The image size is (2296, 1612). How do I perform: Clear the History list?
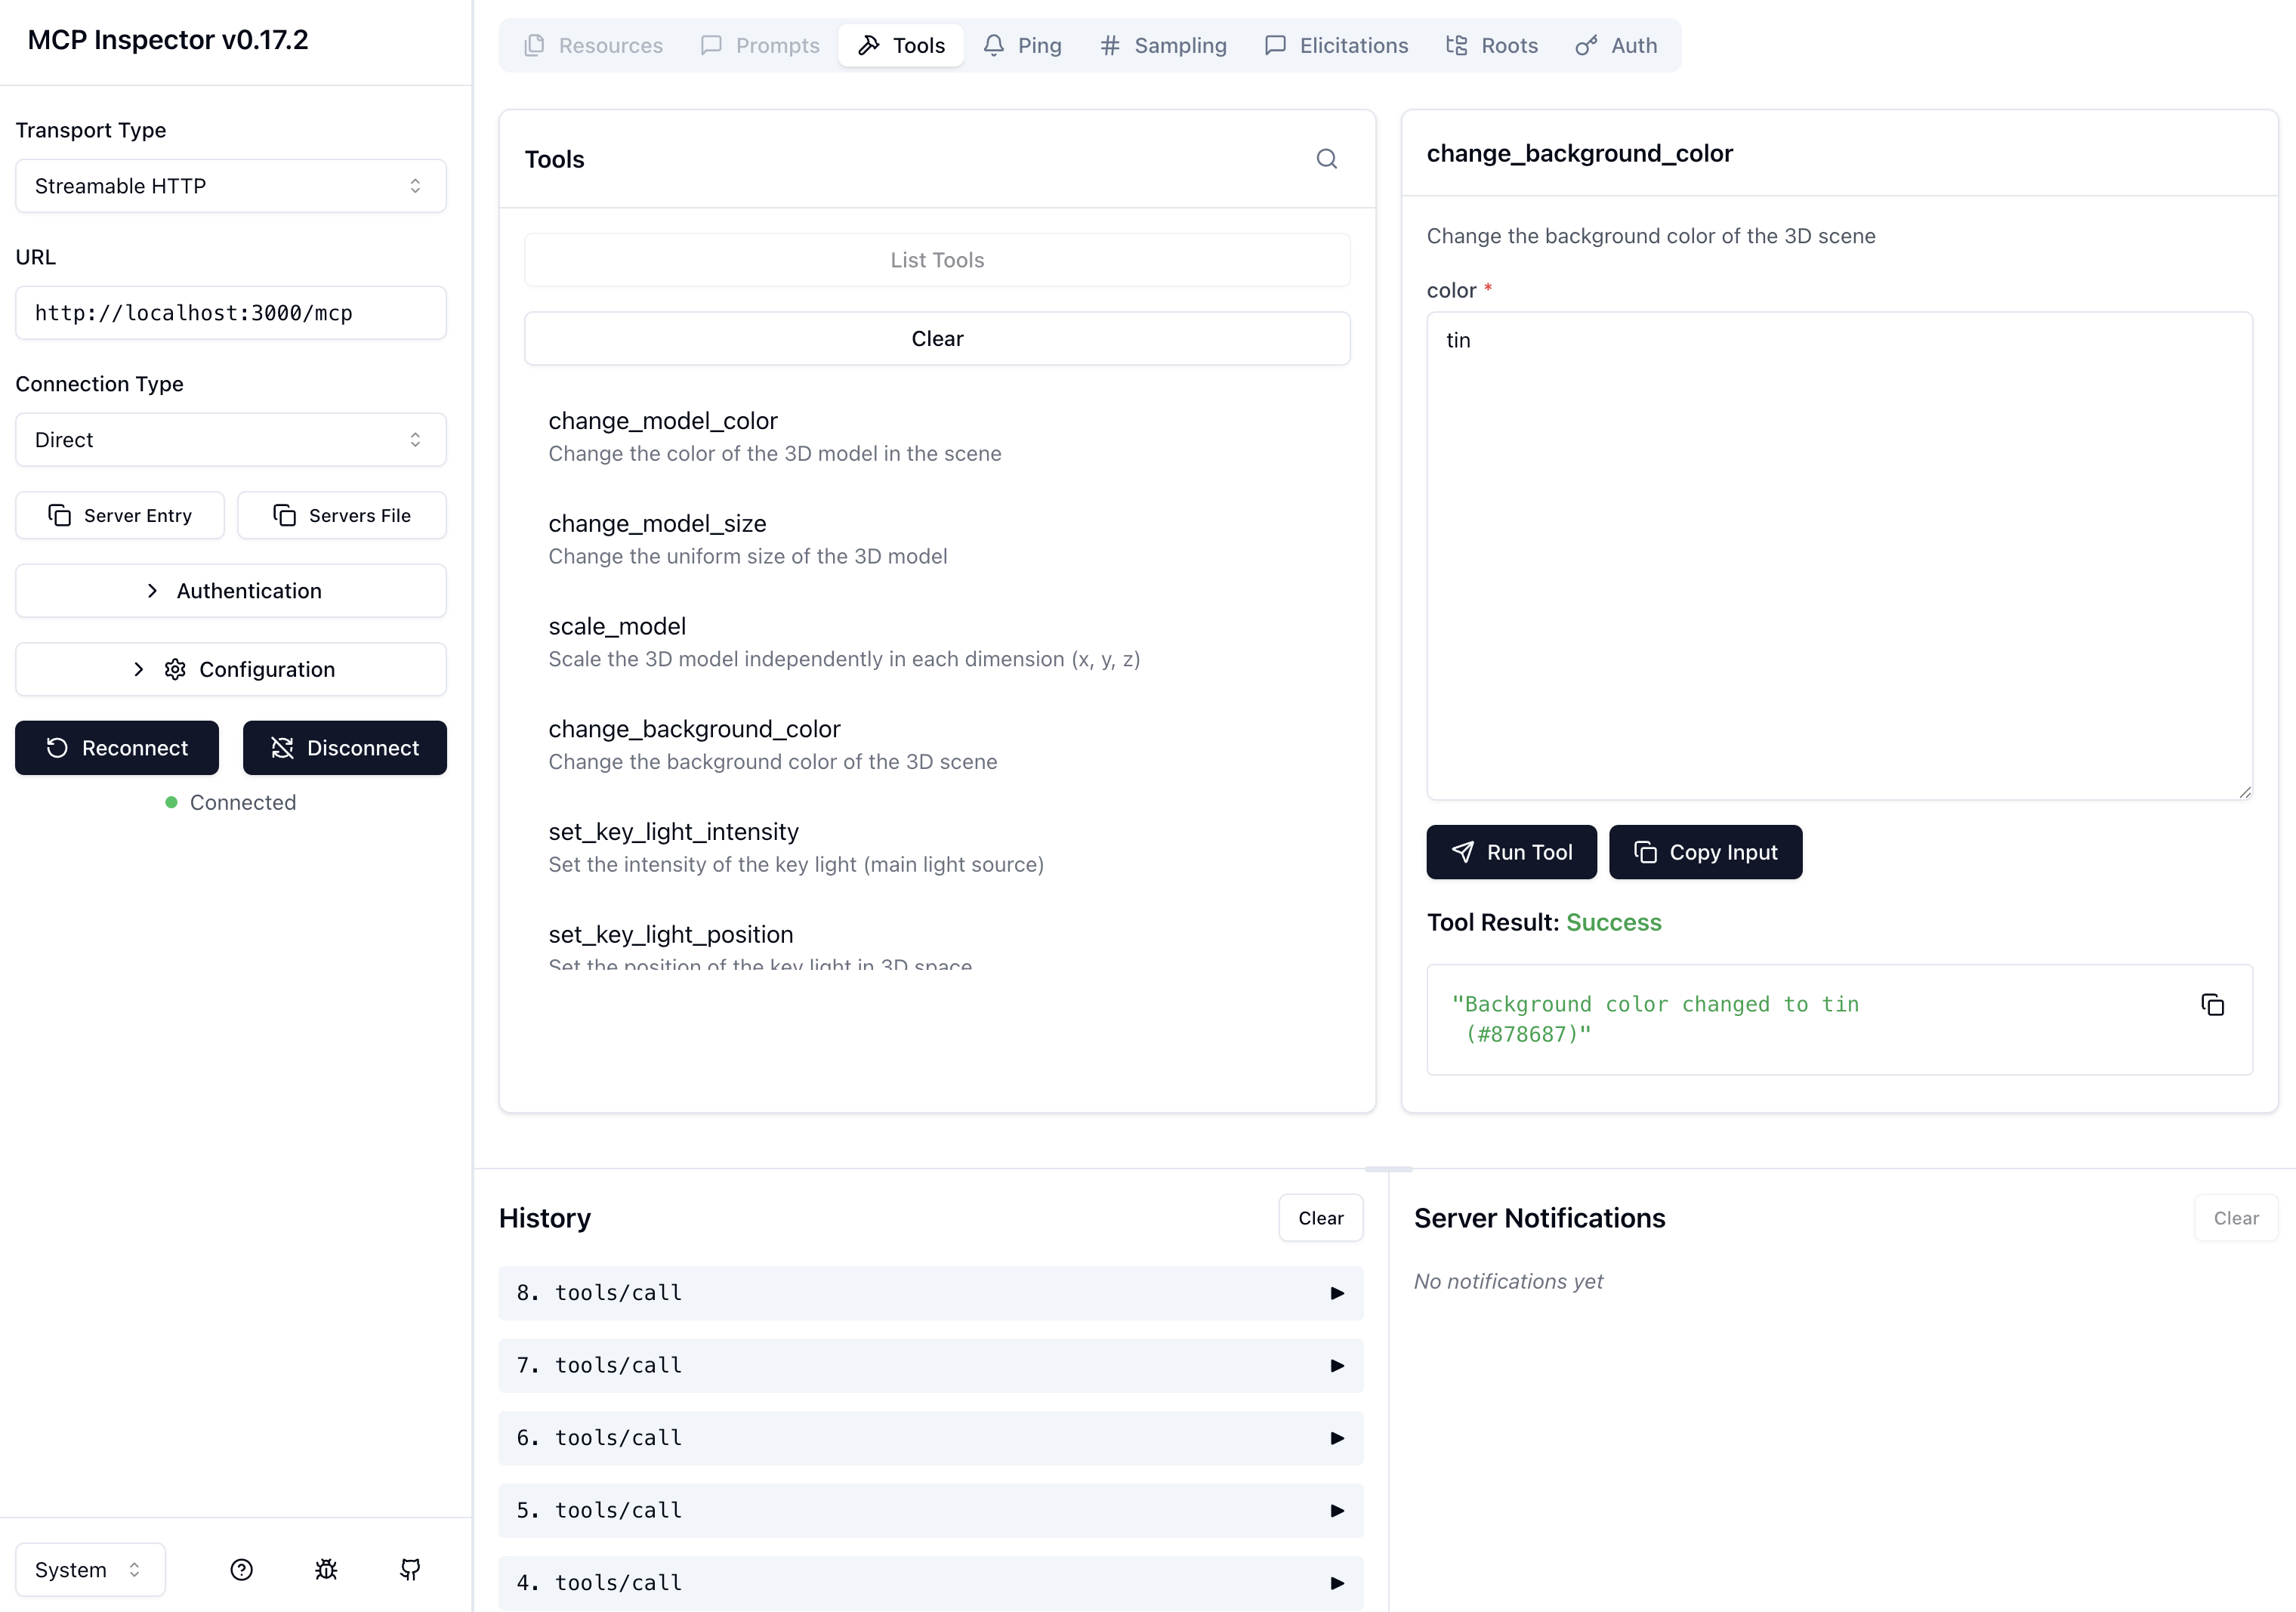click(1320, 1218)
